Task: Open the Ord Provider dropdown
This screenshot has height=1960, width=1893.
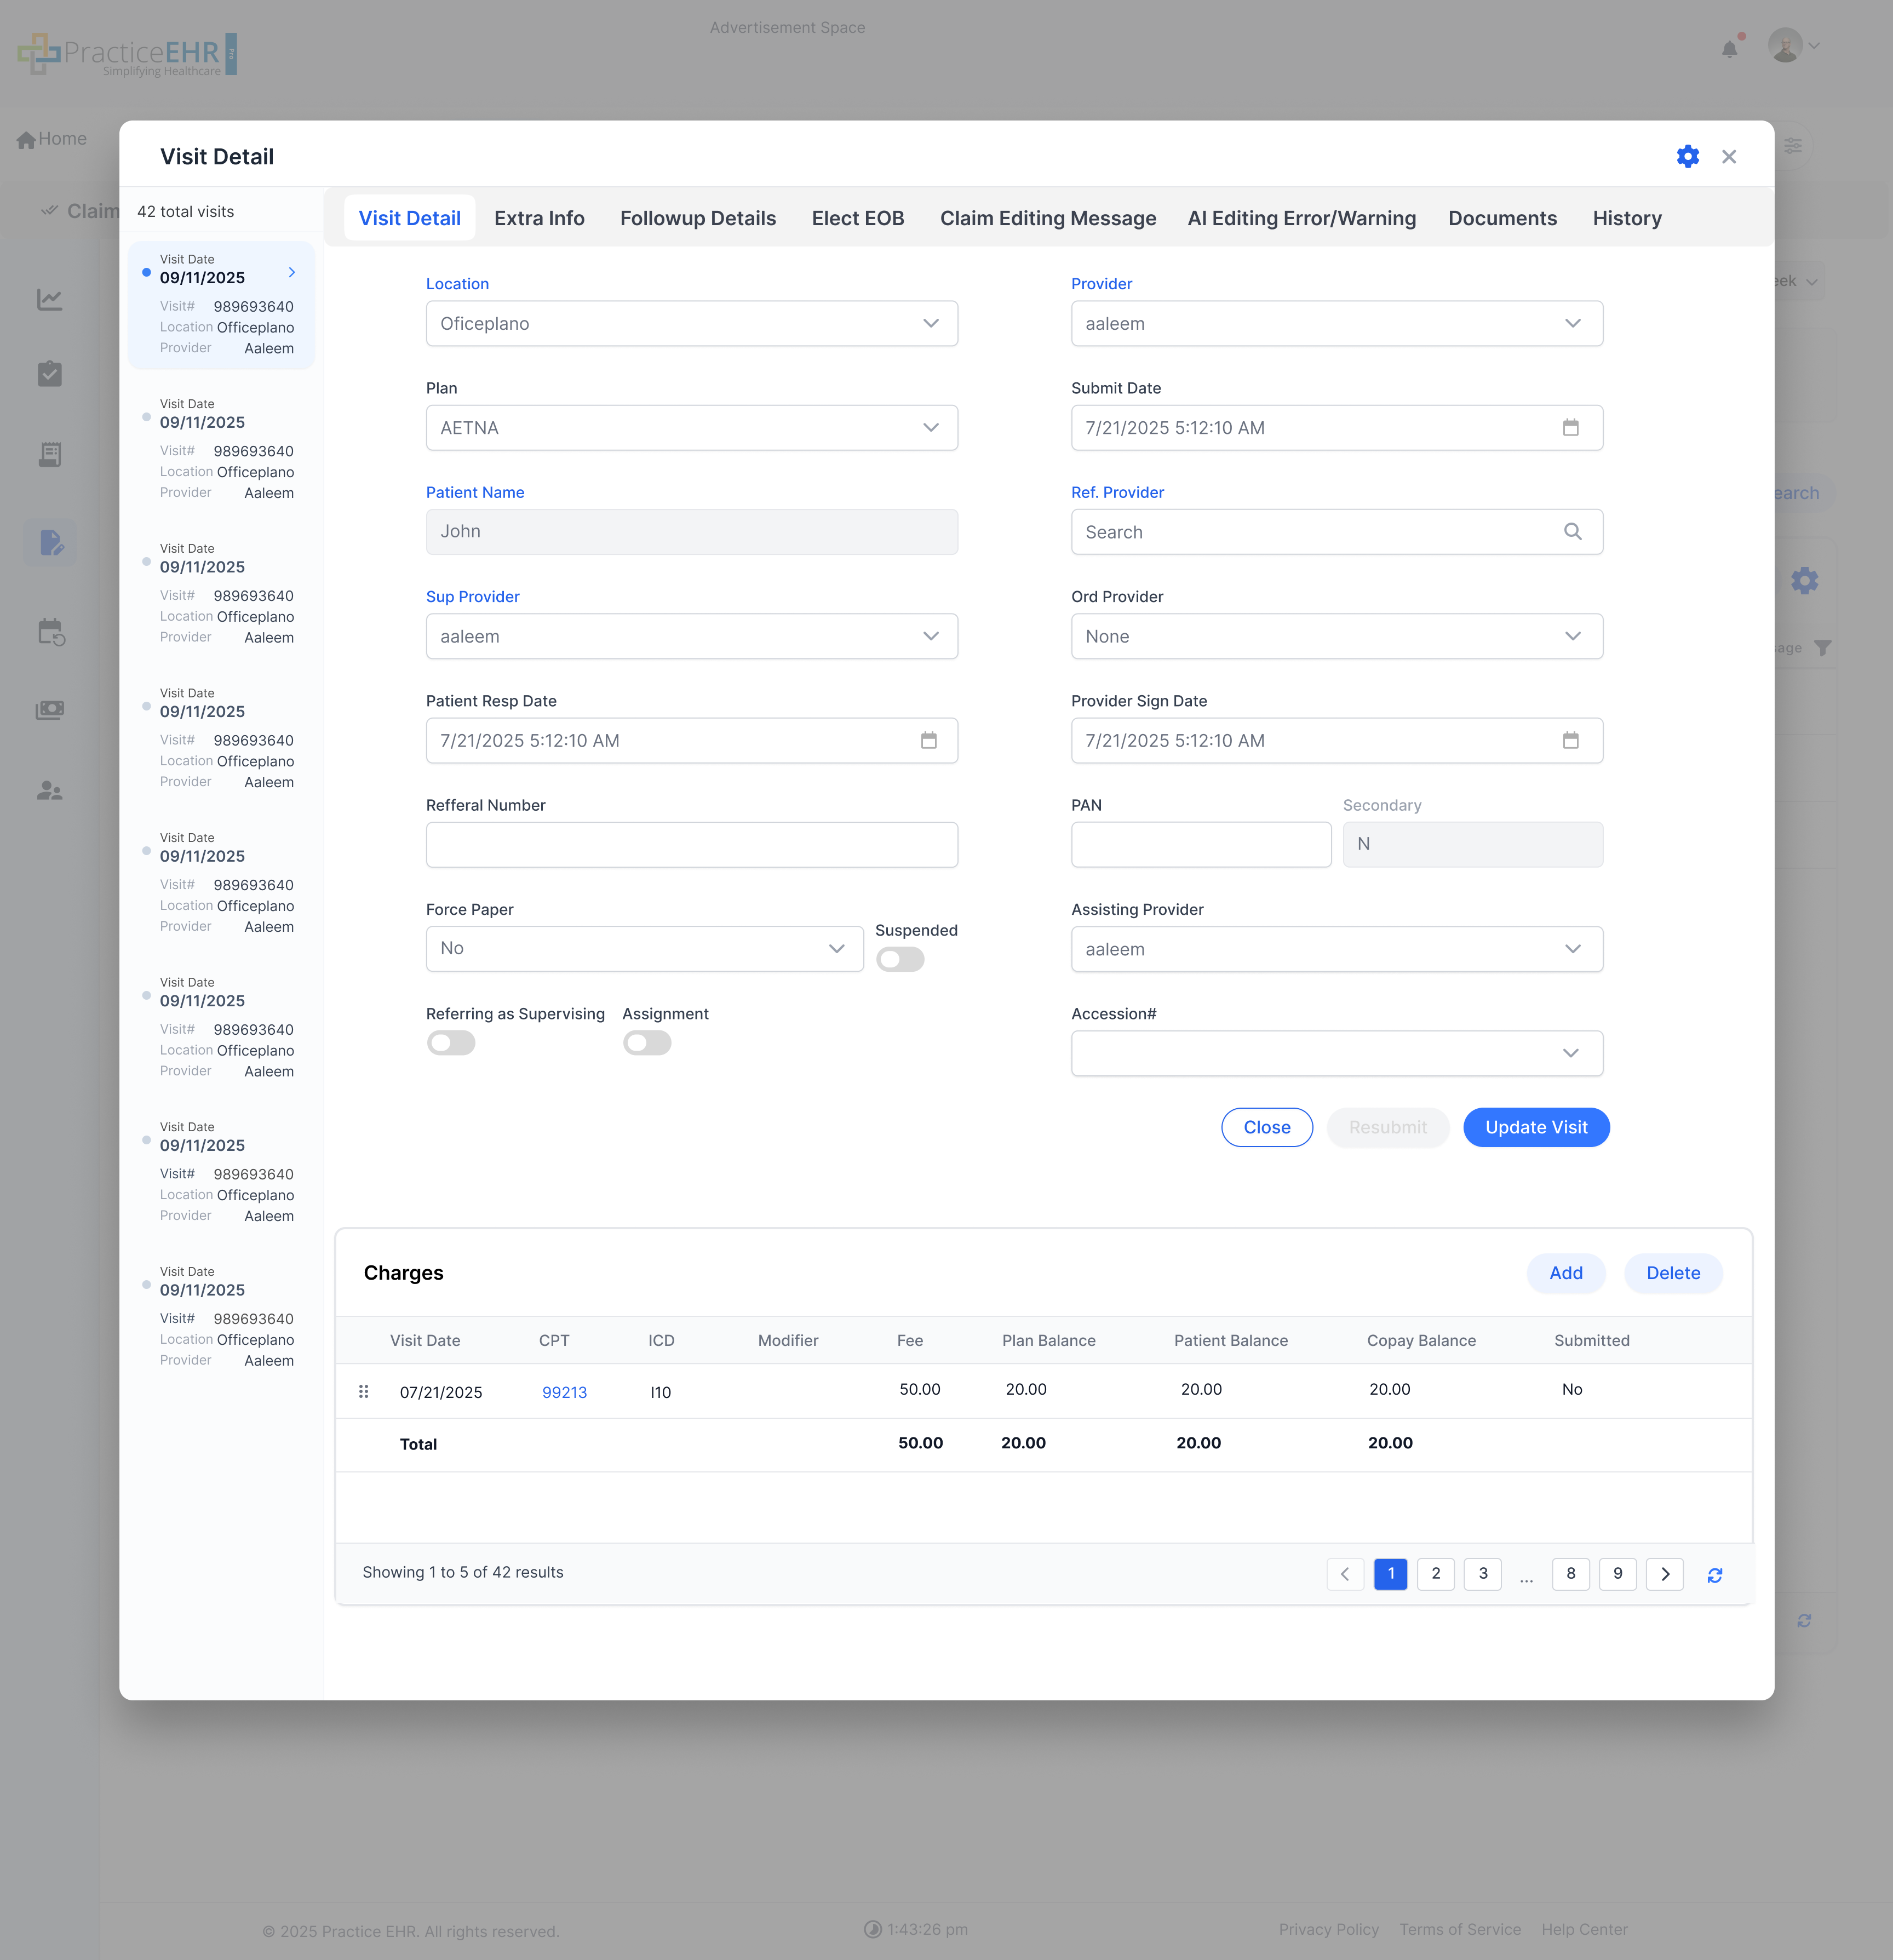Action: coord(1336,637)
